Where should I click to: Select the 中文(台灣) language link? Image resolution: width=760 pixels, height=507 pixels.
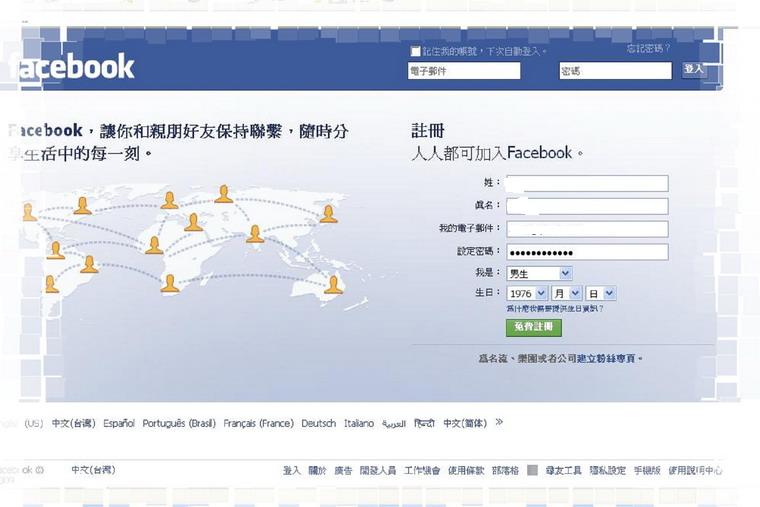pos(74,423)
